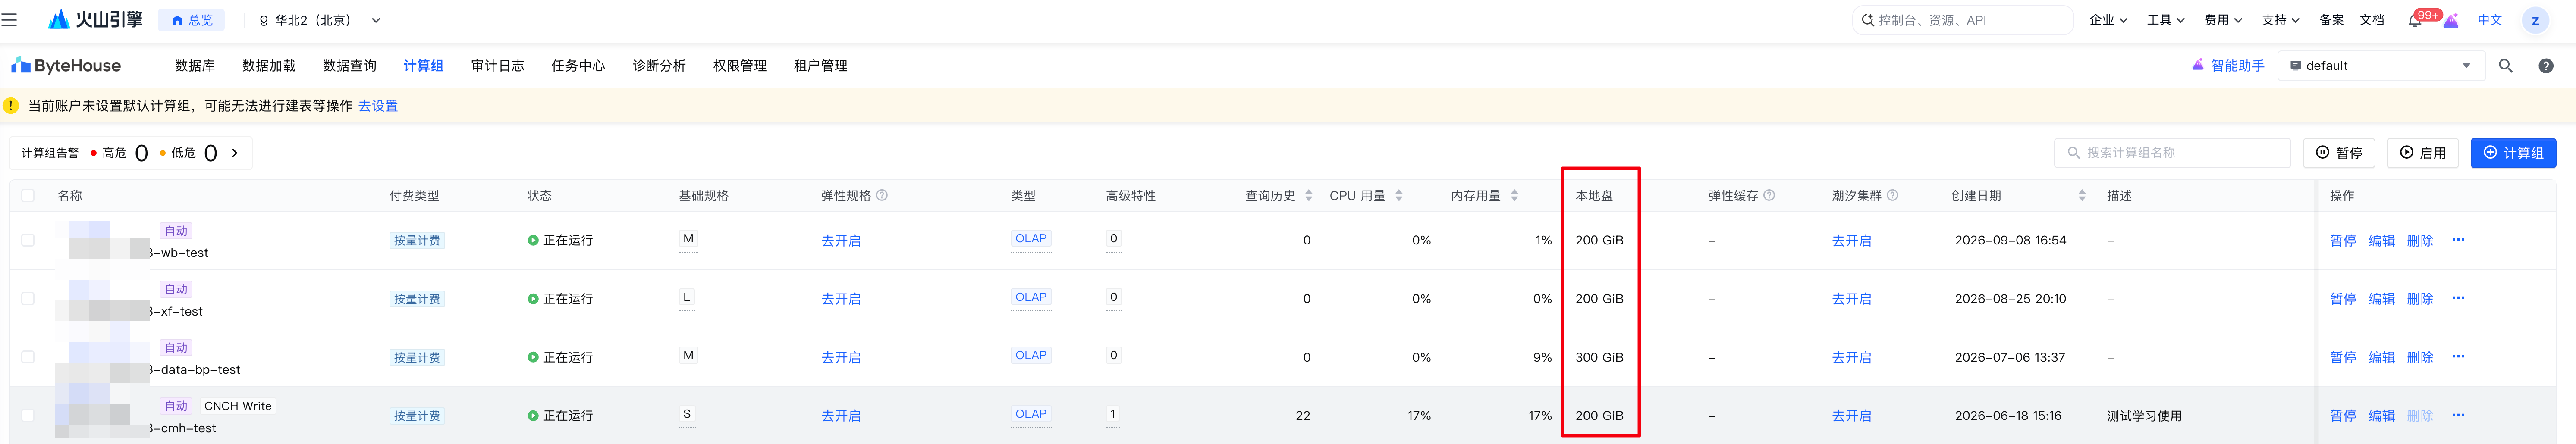Open more actions for wb-test row
Screen dimensions: 2576x444
click(x=2458, y=240)
